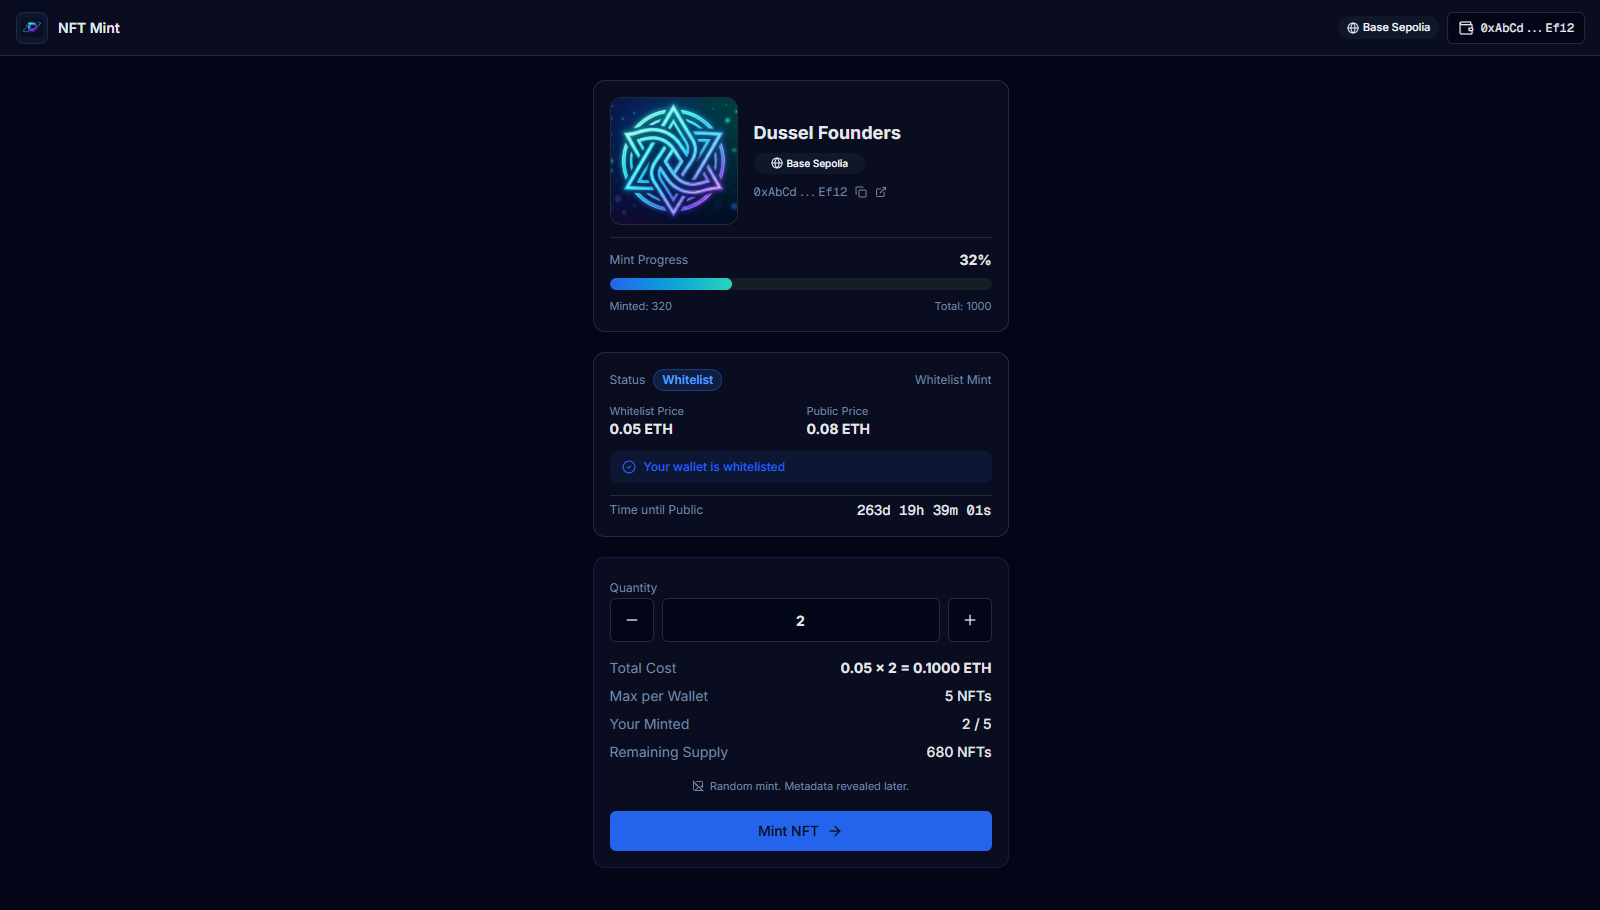This screenshot has width=1600, height=910.
Task: Decrease quantity with the minus button
Action: coord(631,620)
